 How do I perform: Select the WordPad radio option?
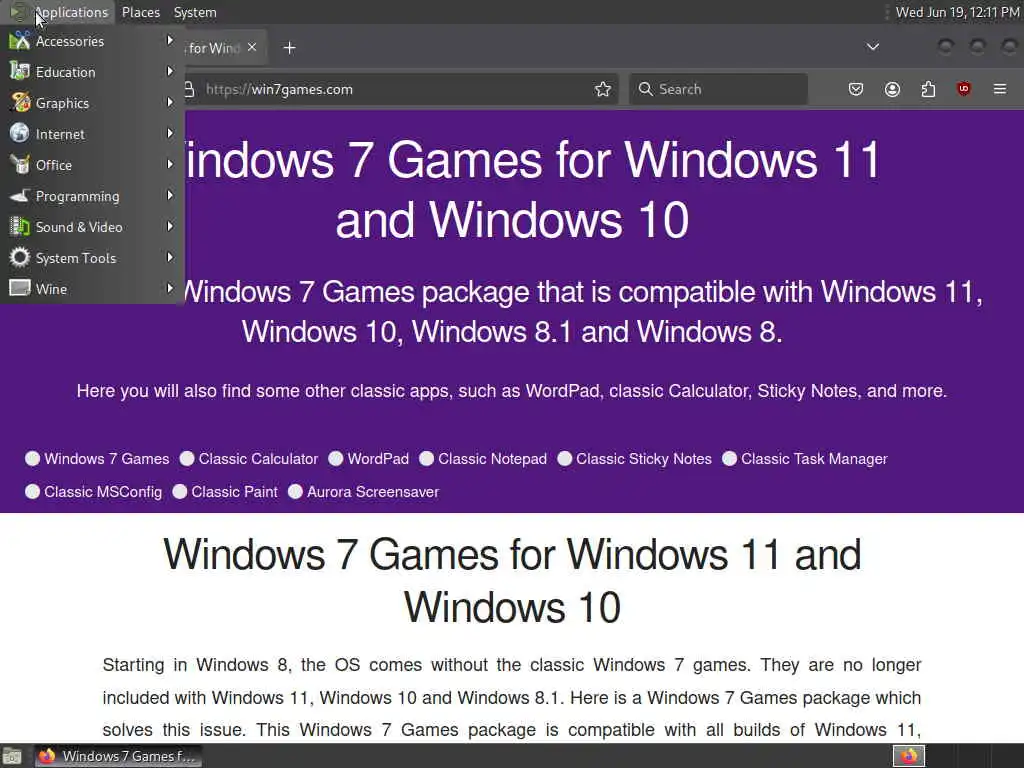pos(336,458)
